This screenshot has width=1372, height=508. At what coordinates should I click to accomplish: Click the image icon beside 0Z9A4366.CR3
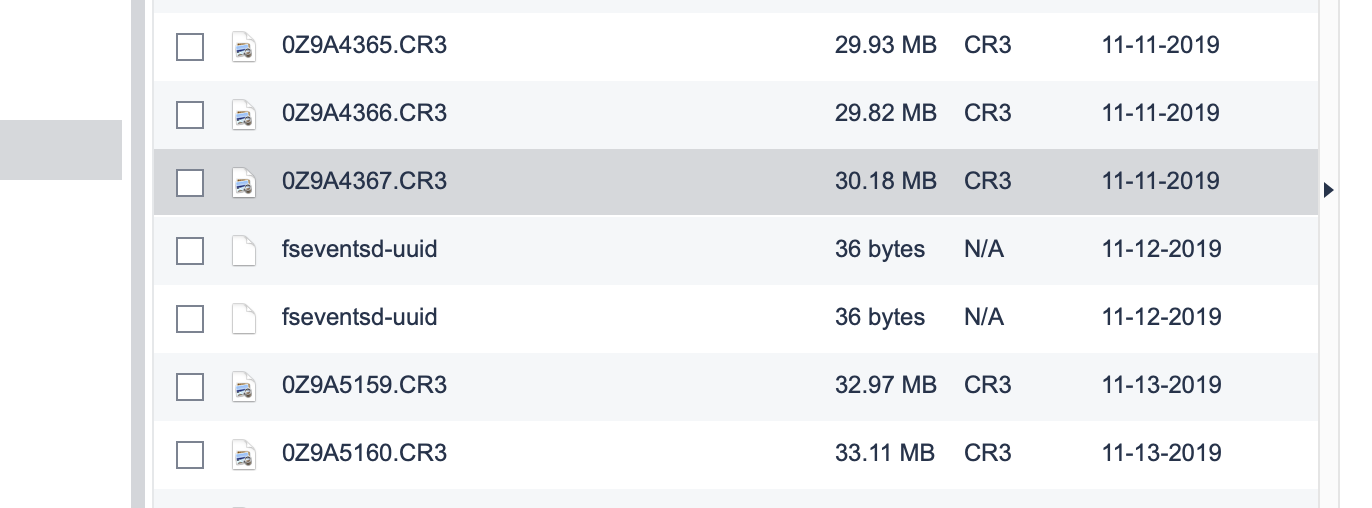[x=244, y=115]
